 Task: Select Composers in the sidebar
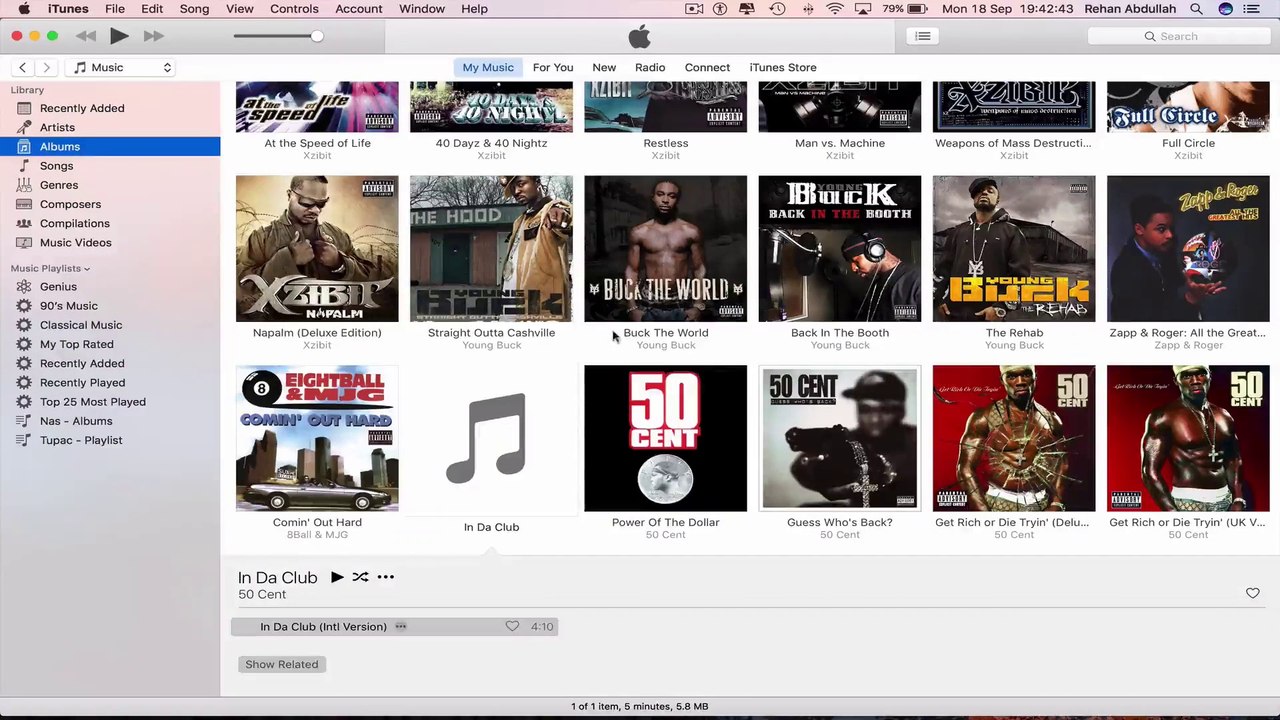point(110,204)
